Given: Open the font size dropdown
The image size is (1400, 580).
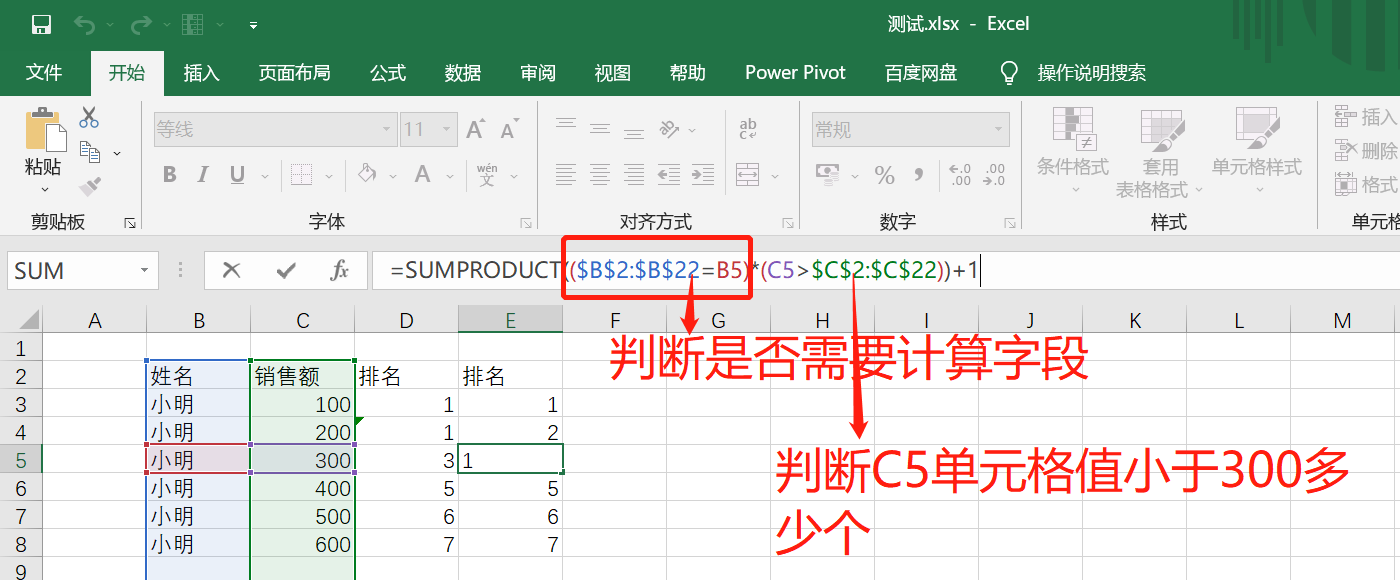Looking at the screenshot, I should click(447, 129).
